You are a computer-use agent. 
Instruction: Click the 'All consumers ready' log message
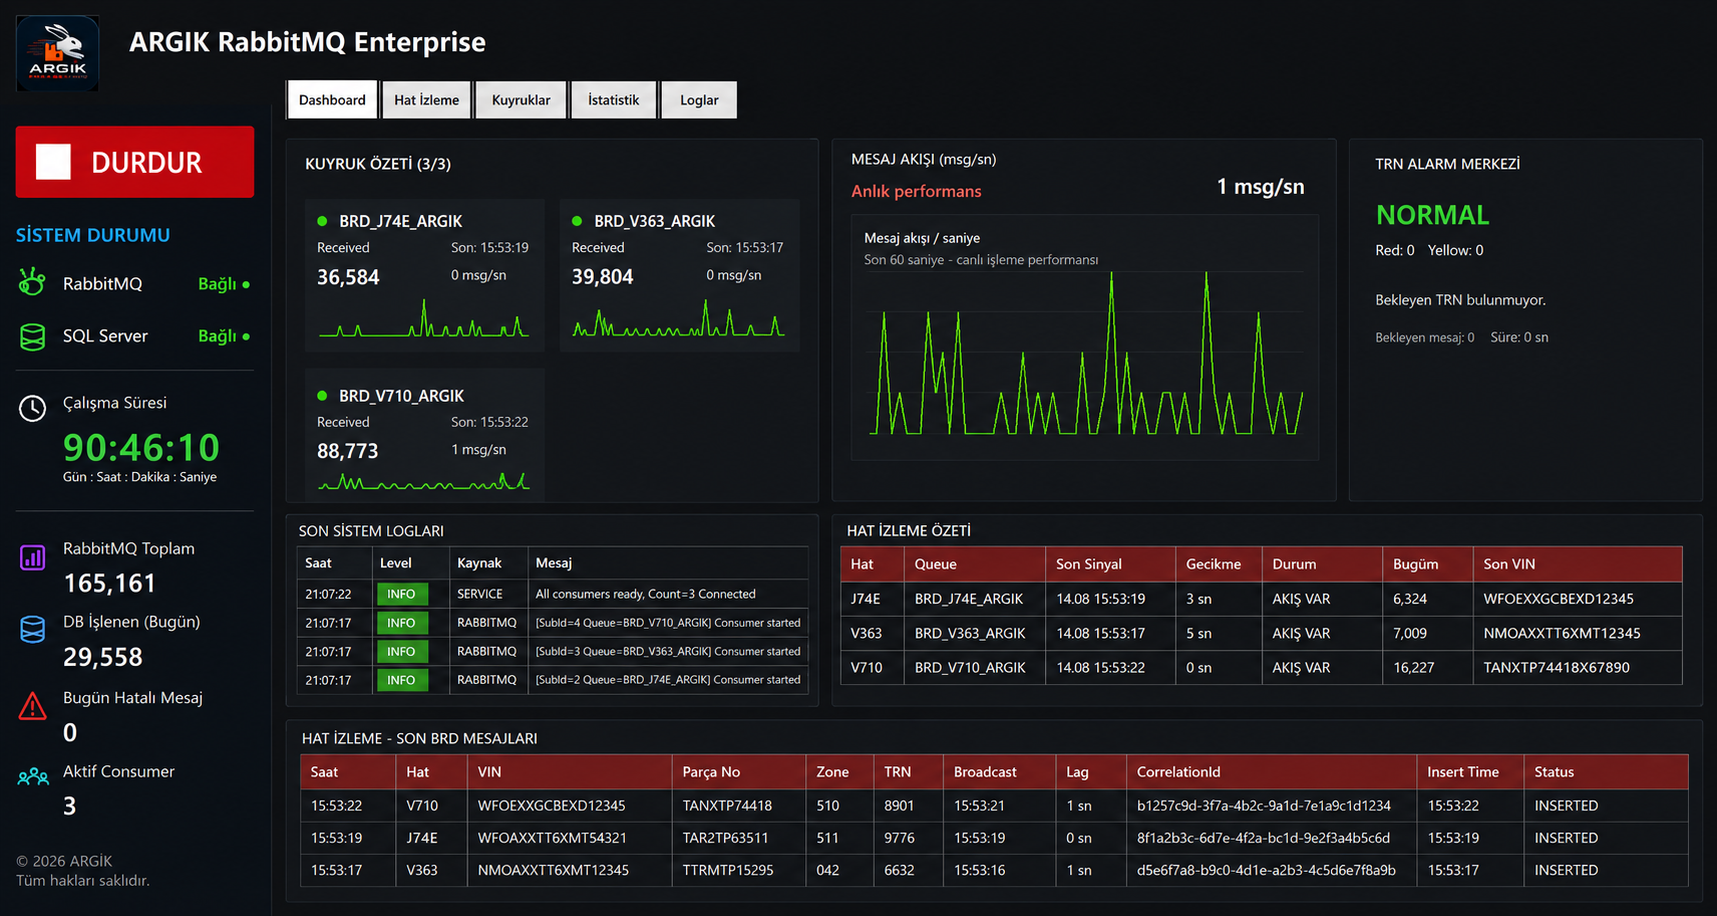(x=645, y=594)
